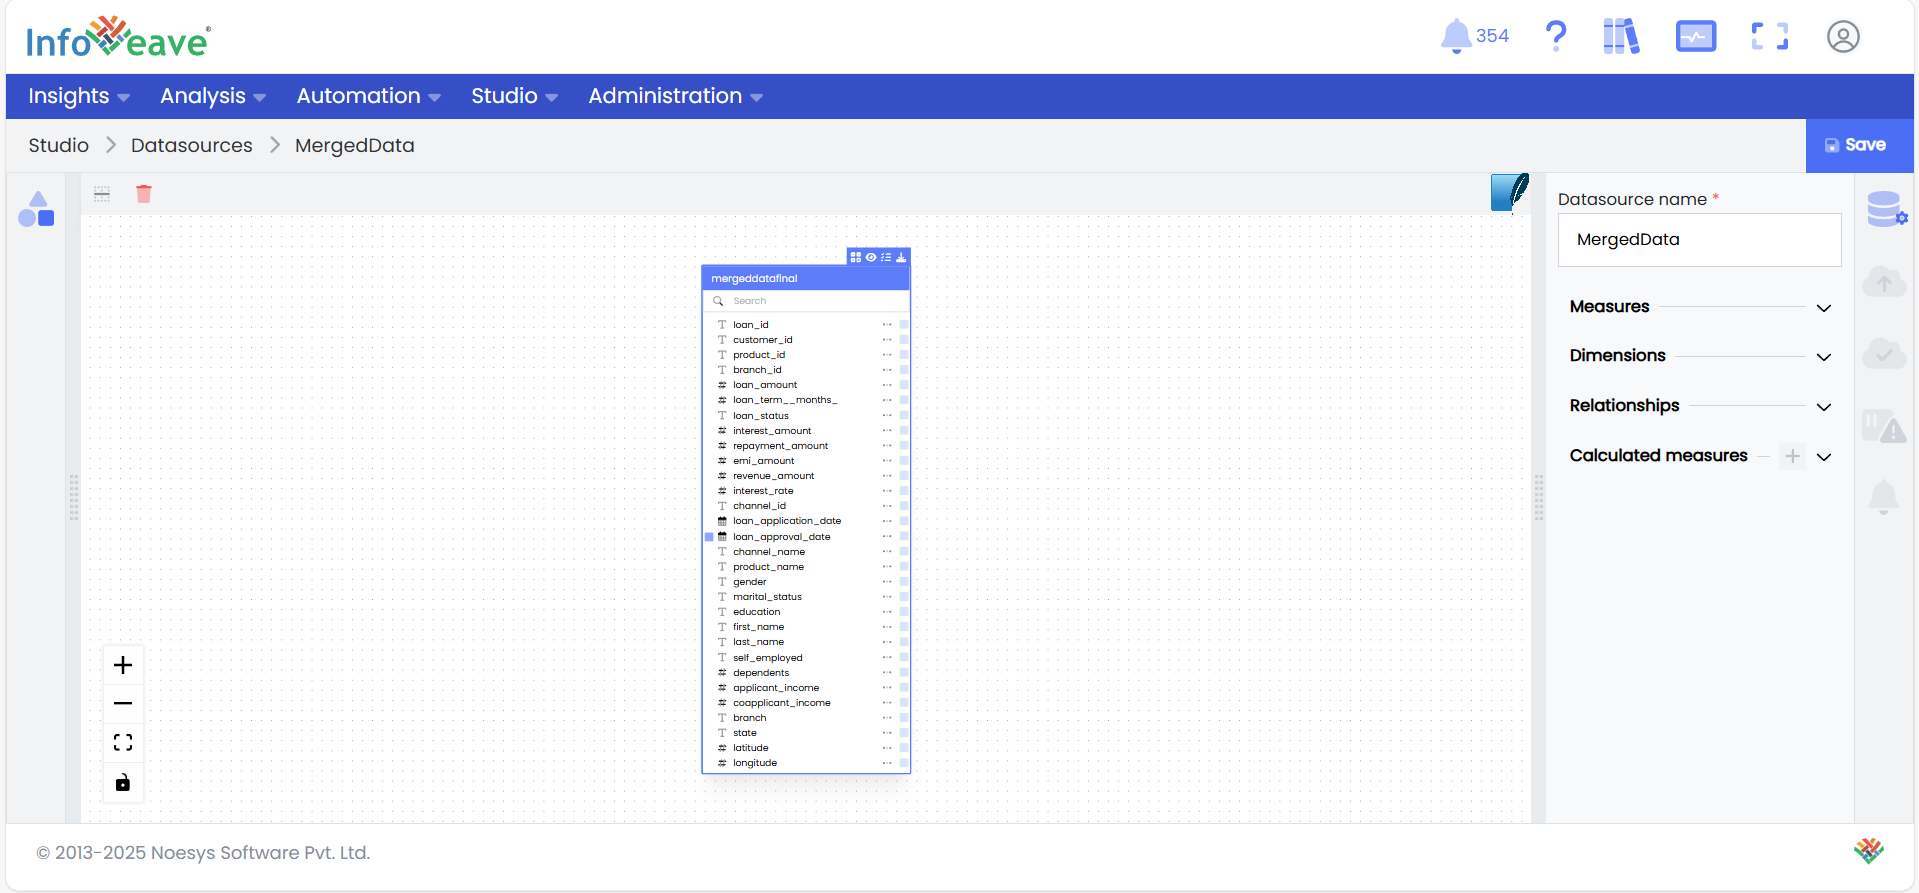This screenshot has height=893, width=1919.
Task: Add a calculated measure with plus button
Action: [1793, 456]
